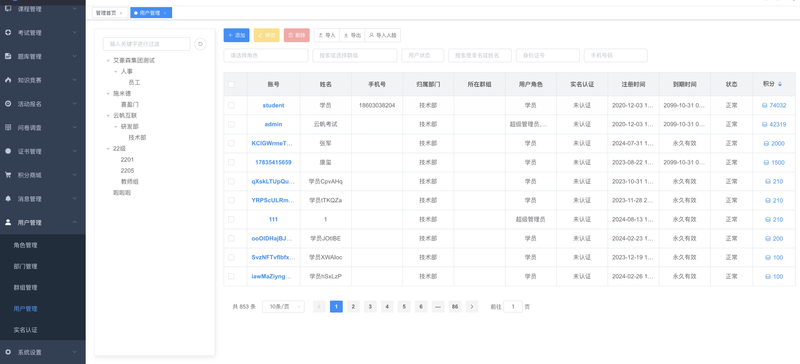Click the 问卷调查 sidebar icon
The width and height of the screenshot is (800, 364).
click(x=8, y=127)
